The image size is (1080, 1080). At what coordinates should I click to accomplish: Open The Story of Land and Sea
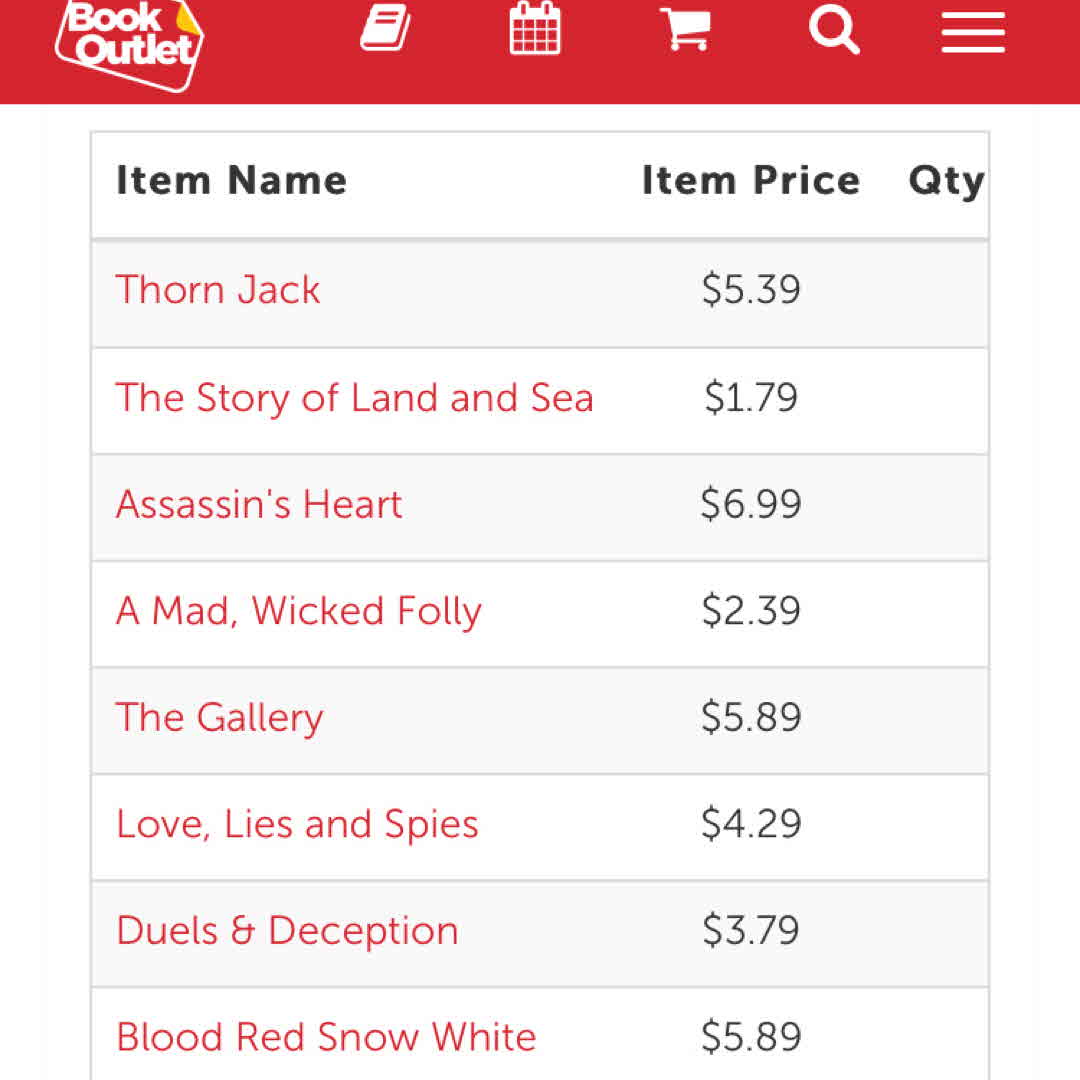tap(355, 398)
